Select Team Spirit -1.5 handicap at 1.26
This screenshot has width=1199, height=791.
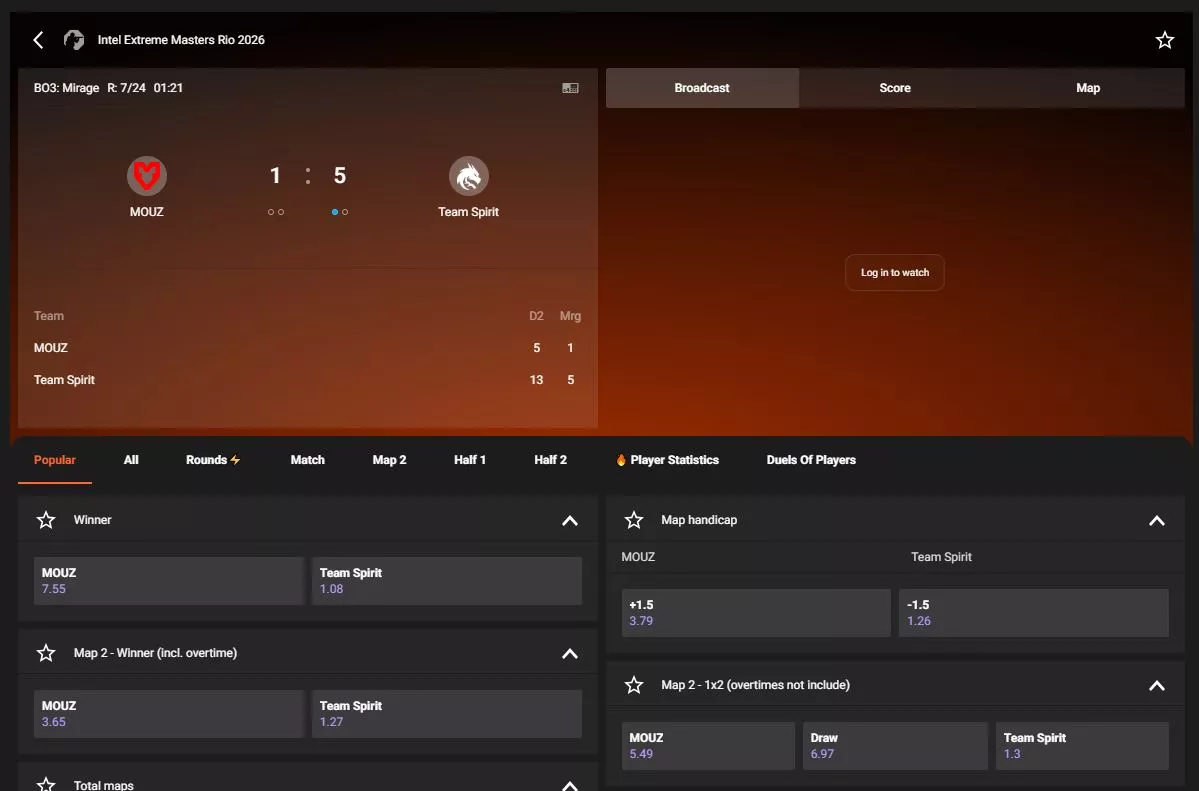click(x=1034, y=613)
